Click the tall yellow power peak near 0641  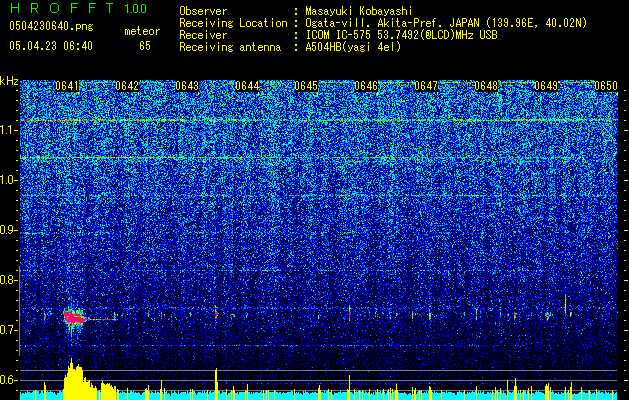pos(74,379)
